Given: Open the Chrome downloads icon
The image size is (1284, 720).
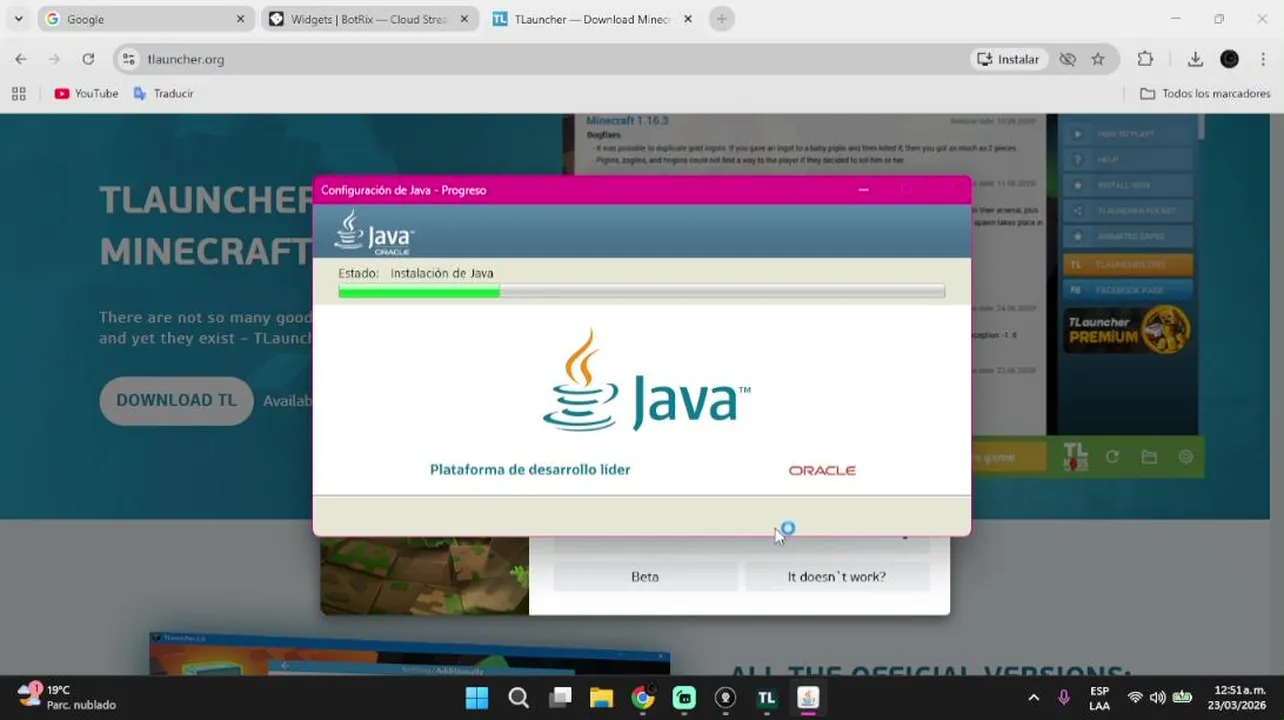Looking at the screenshot, I should tap(1195, 59).
